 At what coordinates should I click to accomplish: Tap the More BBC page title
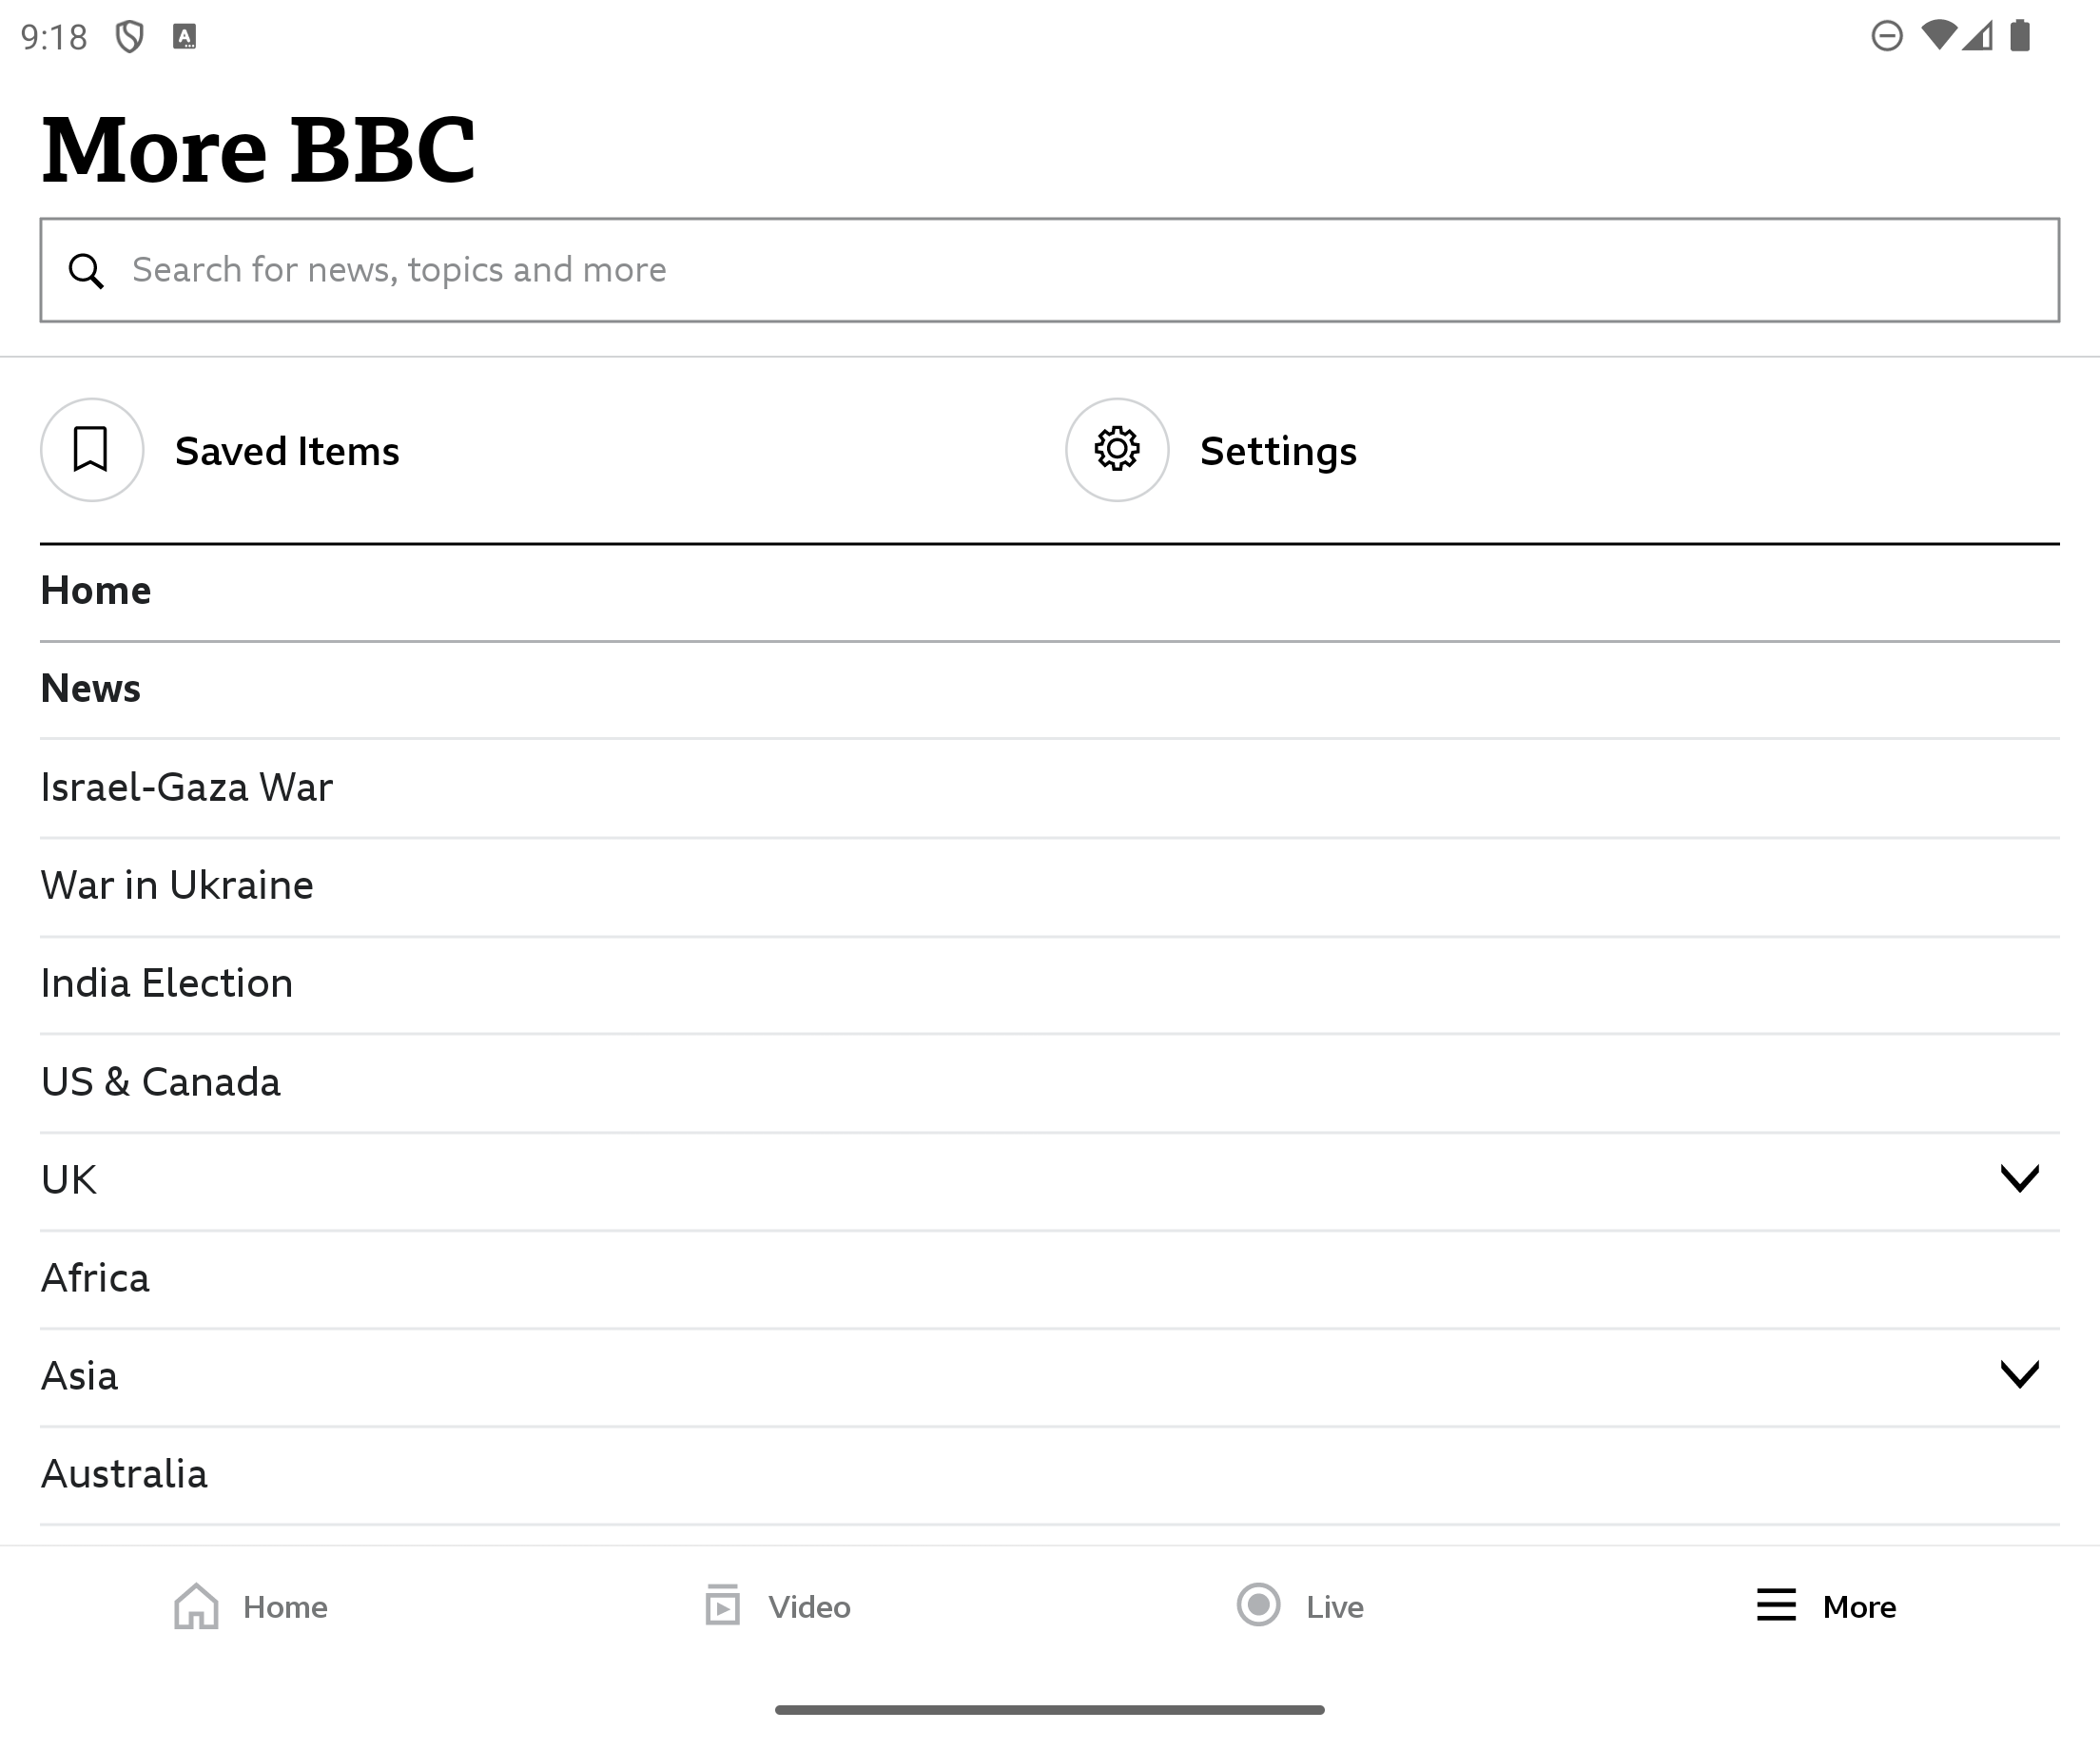point(258,150)
